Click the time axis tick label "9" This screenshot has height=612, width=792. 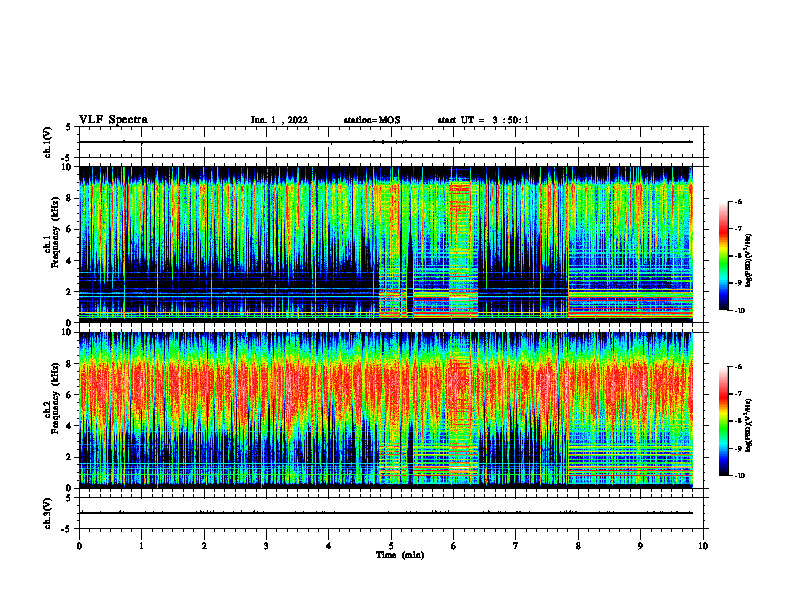[640, 546]
